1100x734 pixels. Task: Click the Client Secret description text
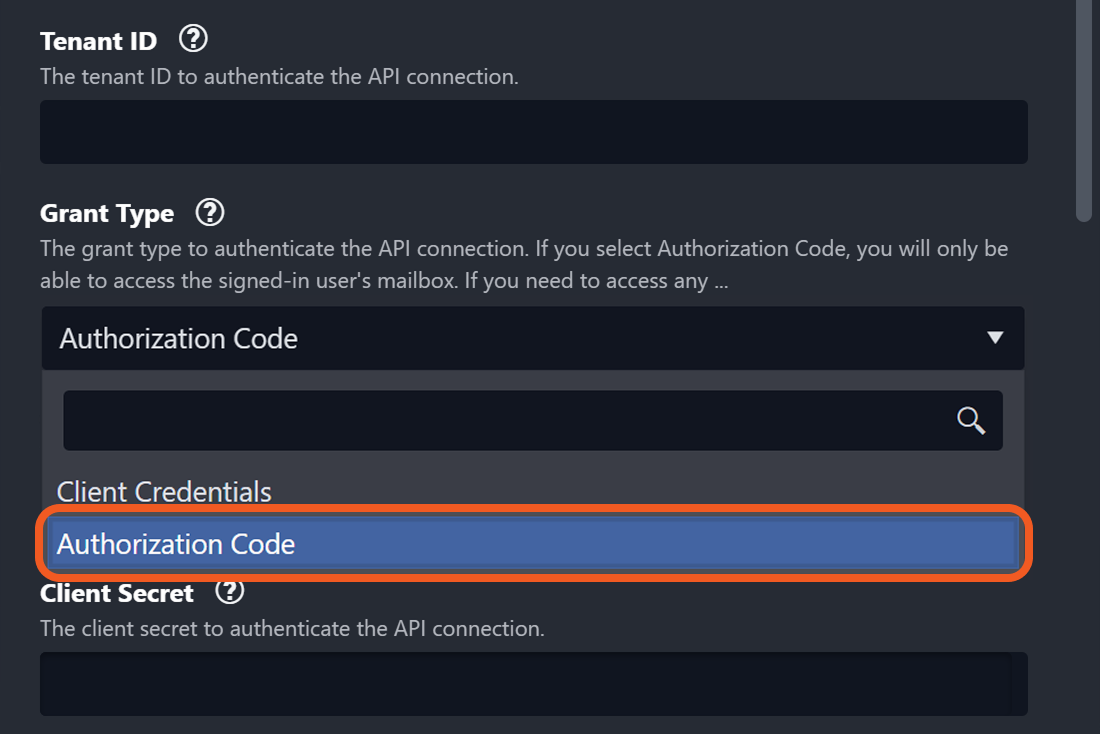[292, 629]
